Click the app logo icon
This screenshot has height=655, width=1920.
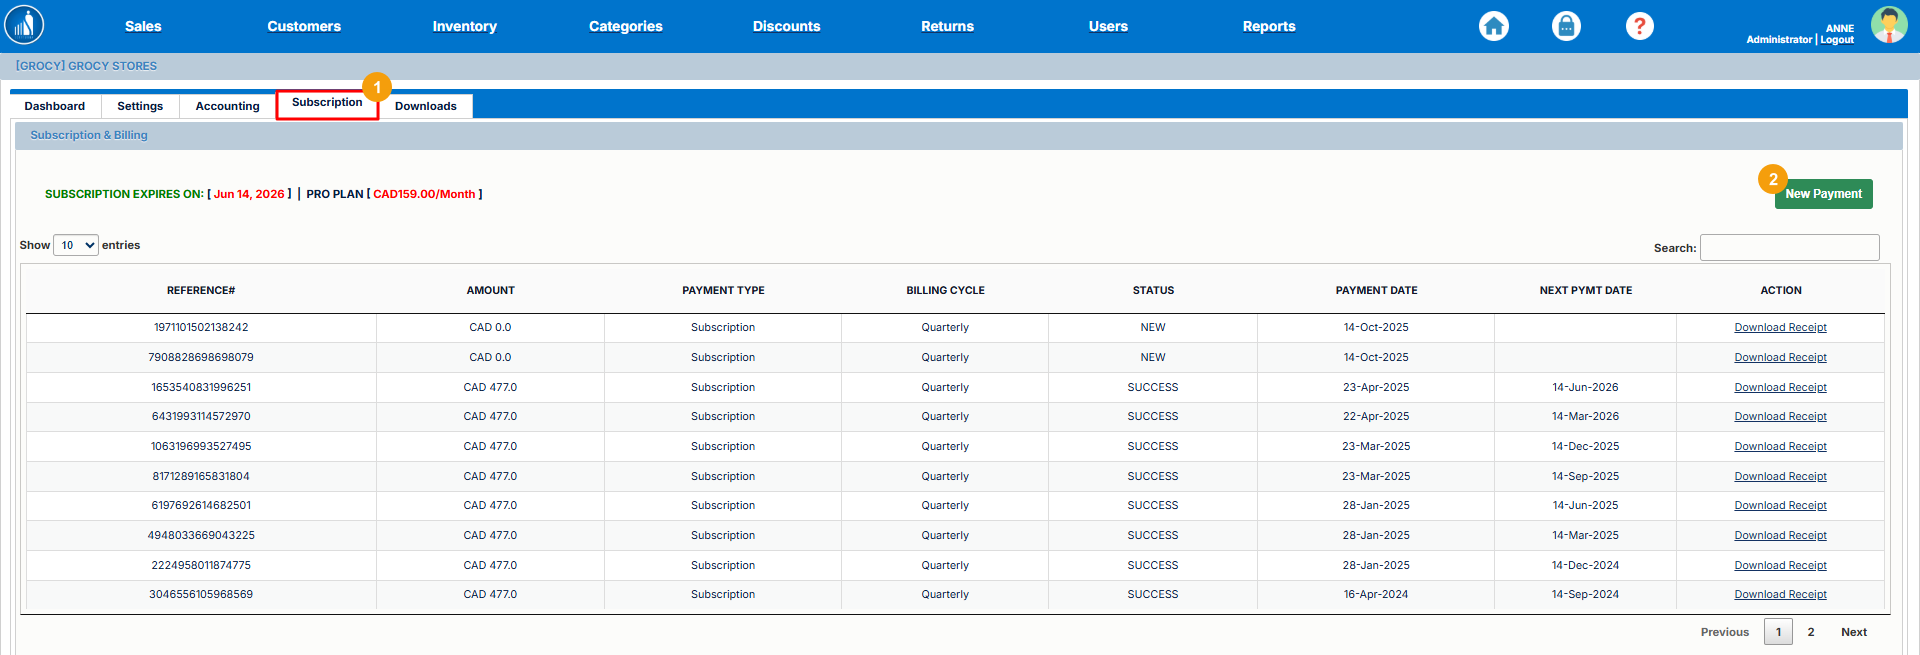(x=24, y=26)
